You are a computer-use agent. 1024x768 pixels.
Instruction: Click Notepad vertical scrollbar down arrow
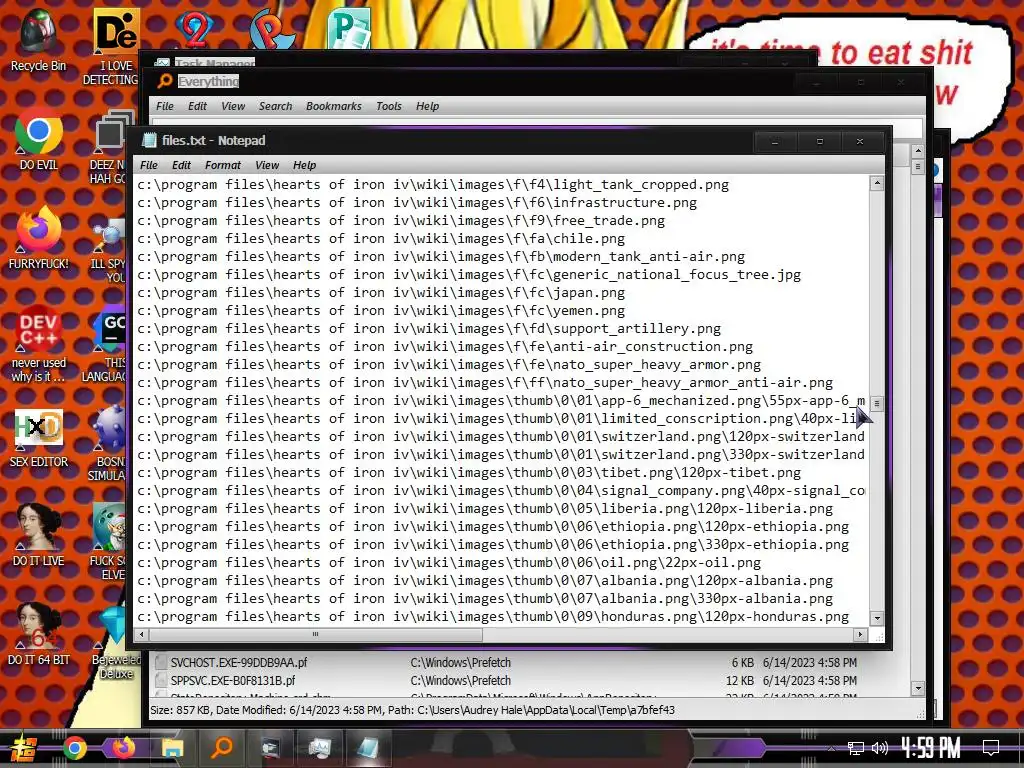877,618
